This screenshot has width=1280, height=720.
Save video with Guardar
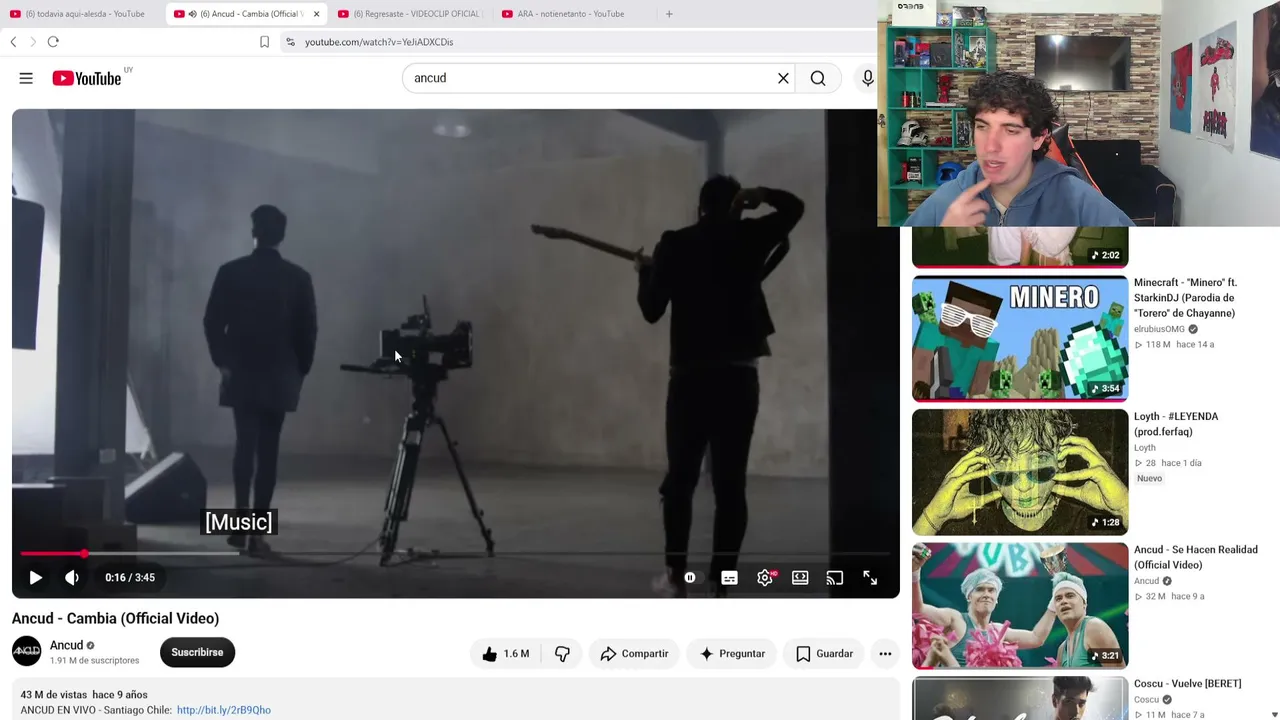(x=825, y=654)
